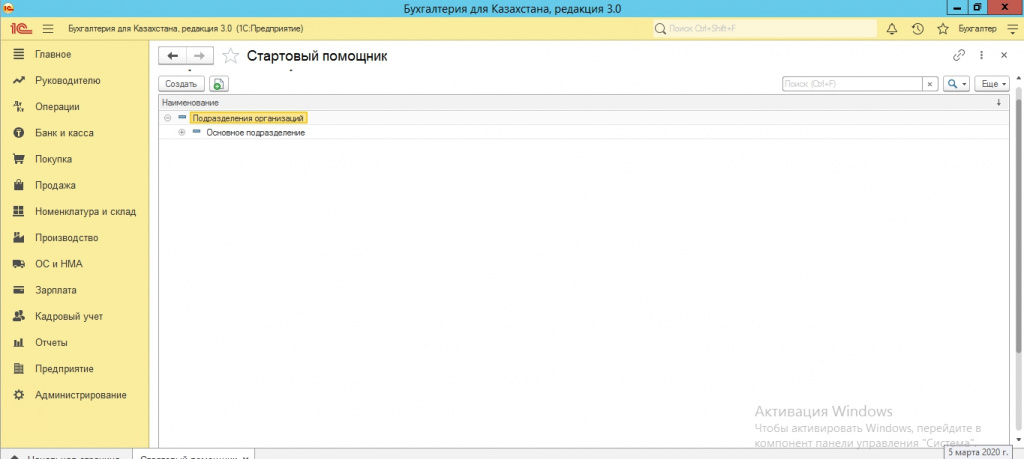The image size is (1024, 459).
Task: Go forward with right arrow button
Action: point(200,56)
